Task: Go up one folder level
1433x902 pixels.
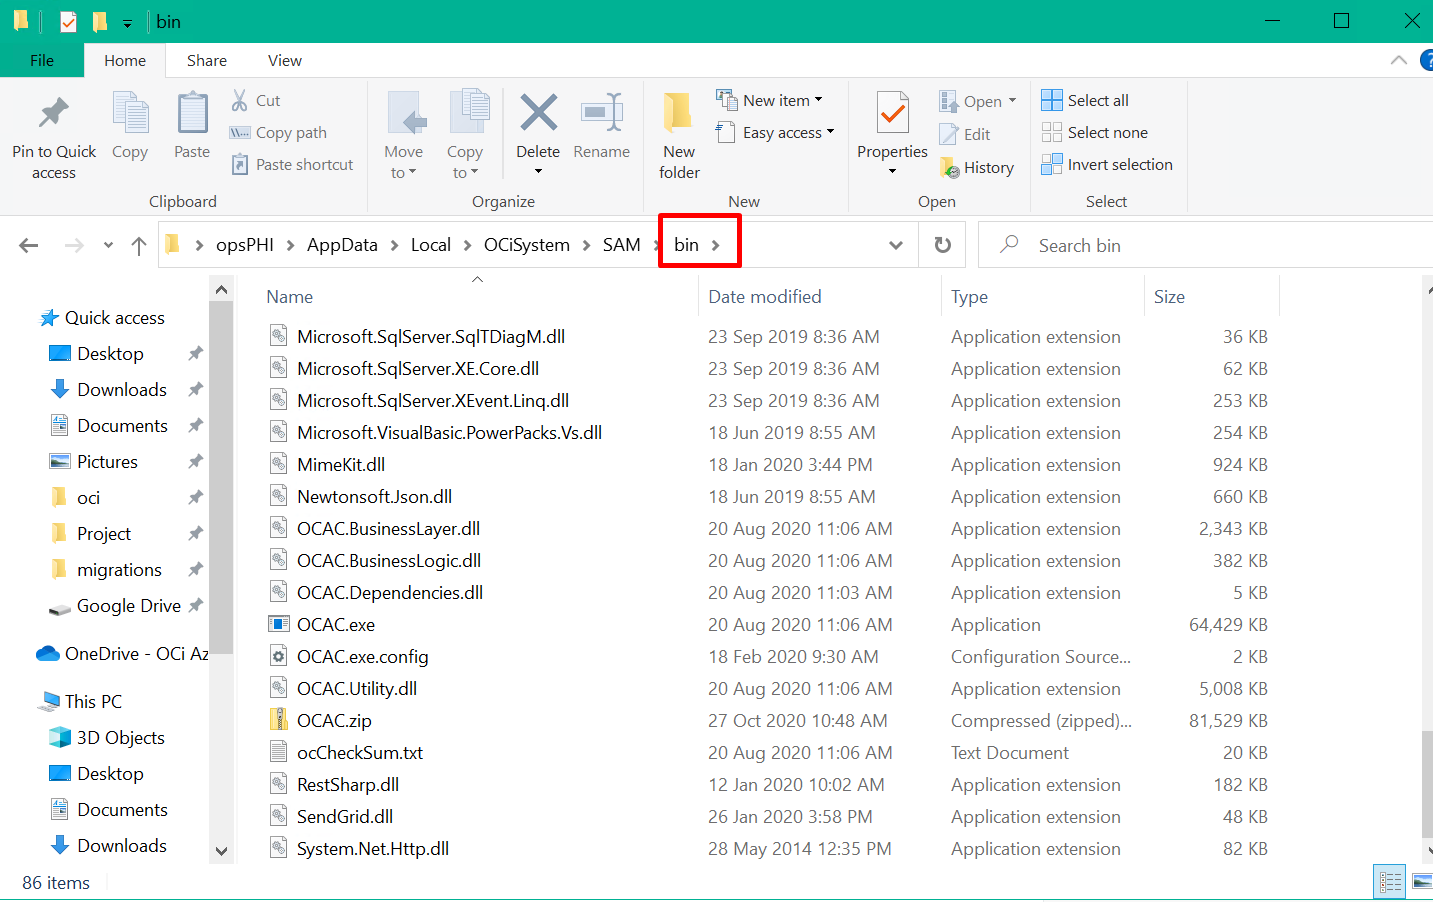Action: click(x=139, y=245)
